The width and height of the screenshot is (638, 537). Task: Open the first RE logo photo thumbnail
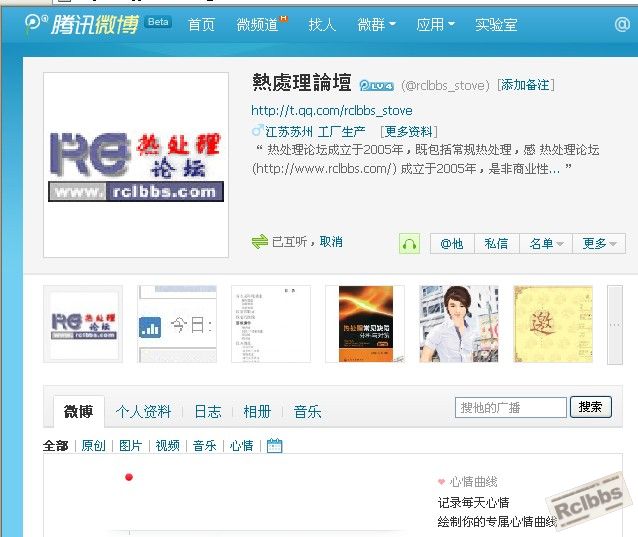pos(83,324)
